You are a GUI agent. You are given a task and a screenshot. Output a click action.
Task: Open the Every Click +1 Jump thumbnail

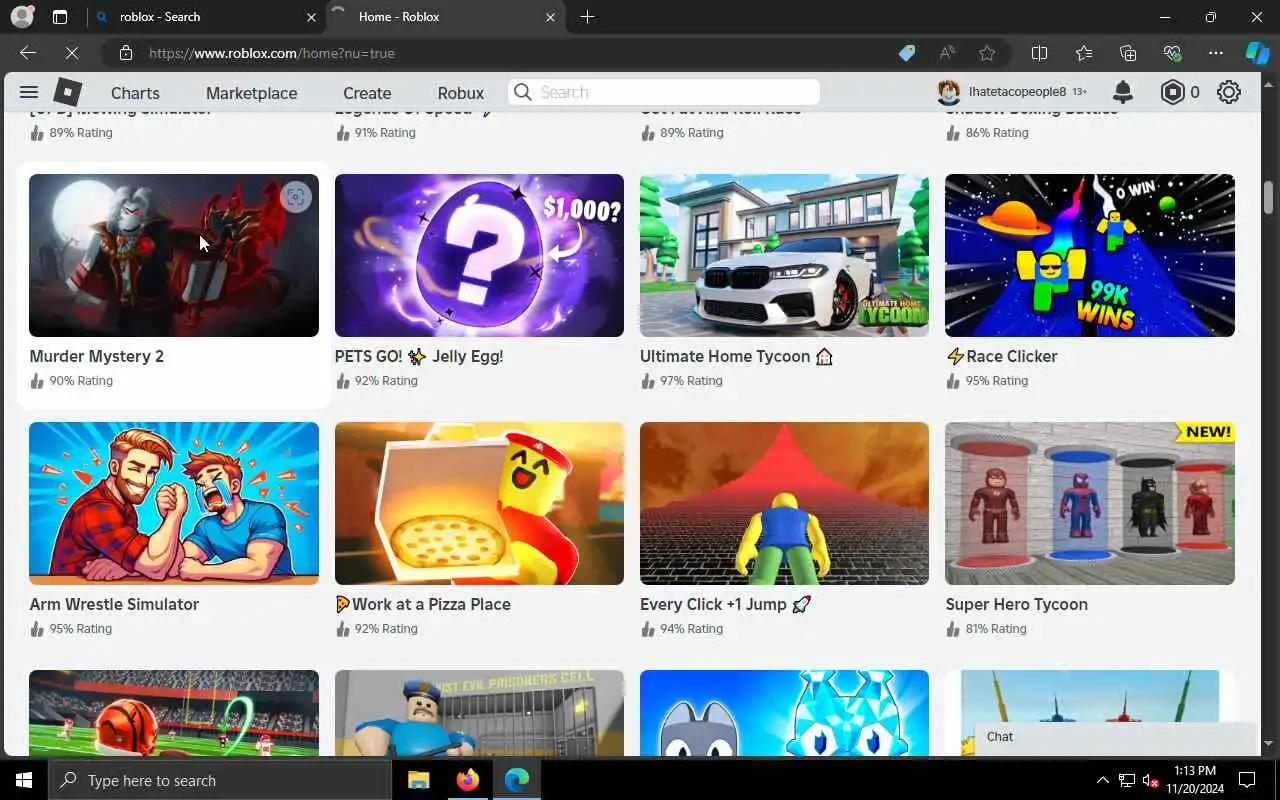tap(784, 503)
